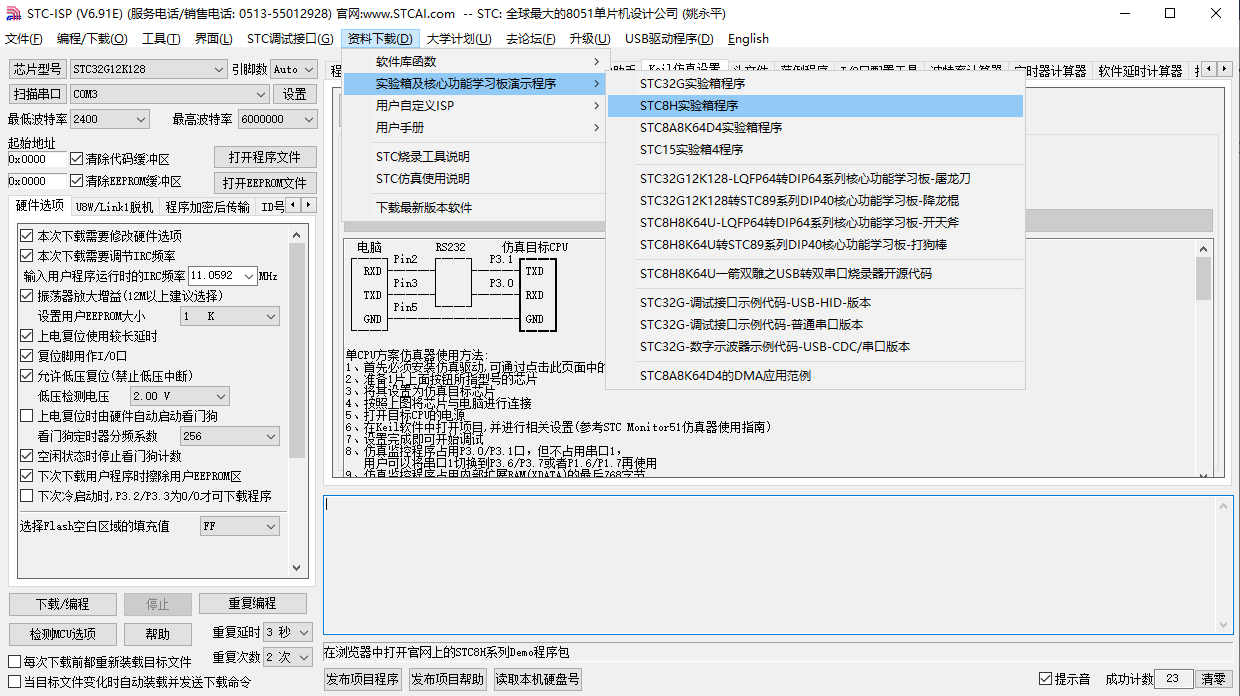
Task: Toggle 复位脚用作I/O口 checkbox
Action: pyautogui.click(x=27, y=356)
